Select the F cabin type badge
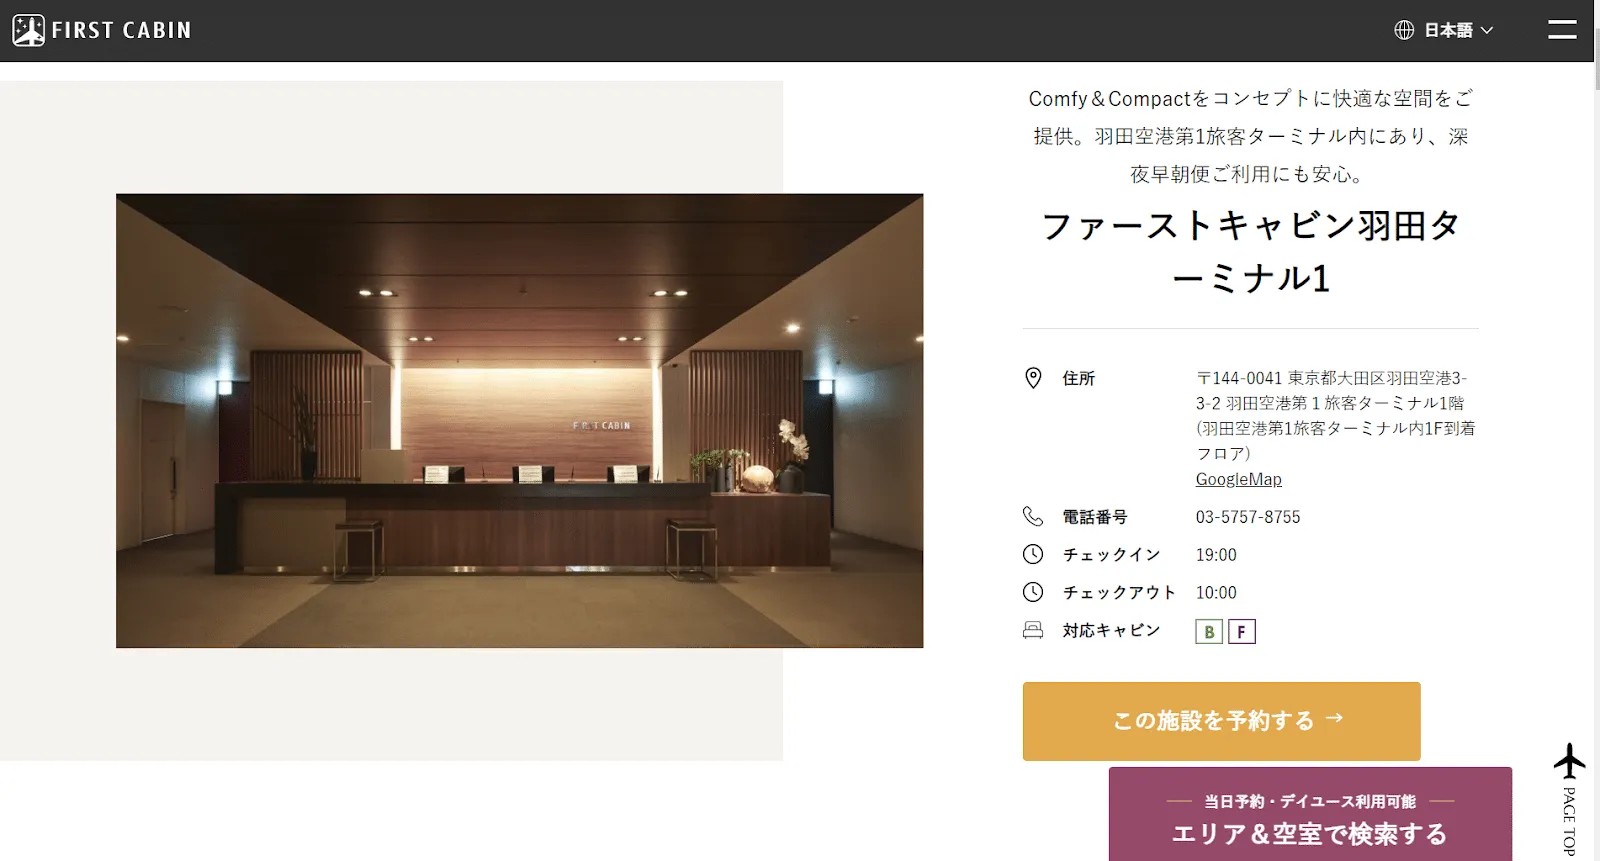 (x=1242, y=632)
